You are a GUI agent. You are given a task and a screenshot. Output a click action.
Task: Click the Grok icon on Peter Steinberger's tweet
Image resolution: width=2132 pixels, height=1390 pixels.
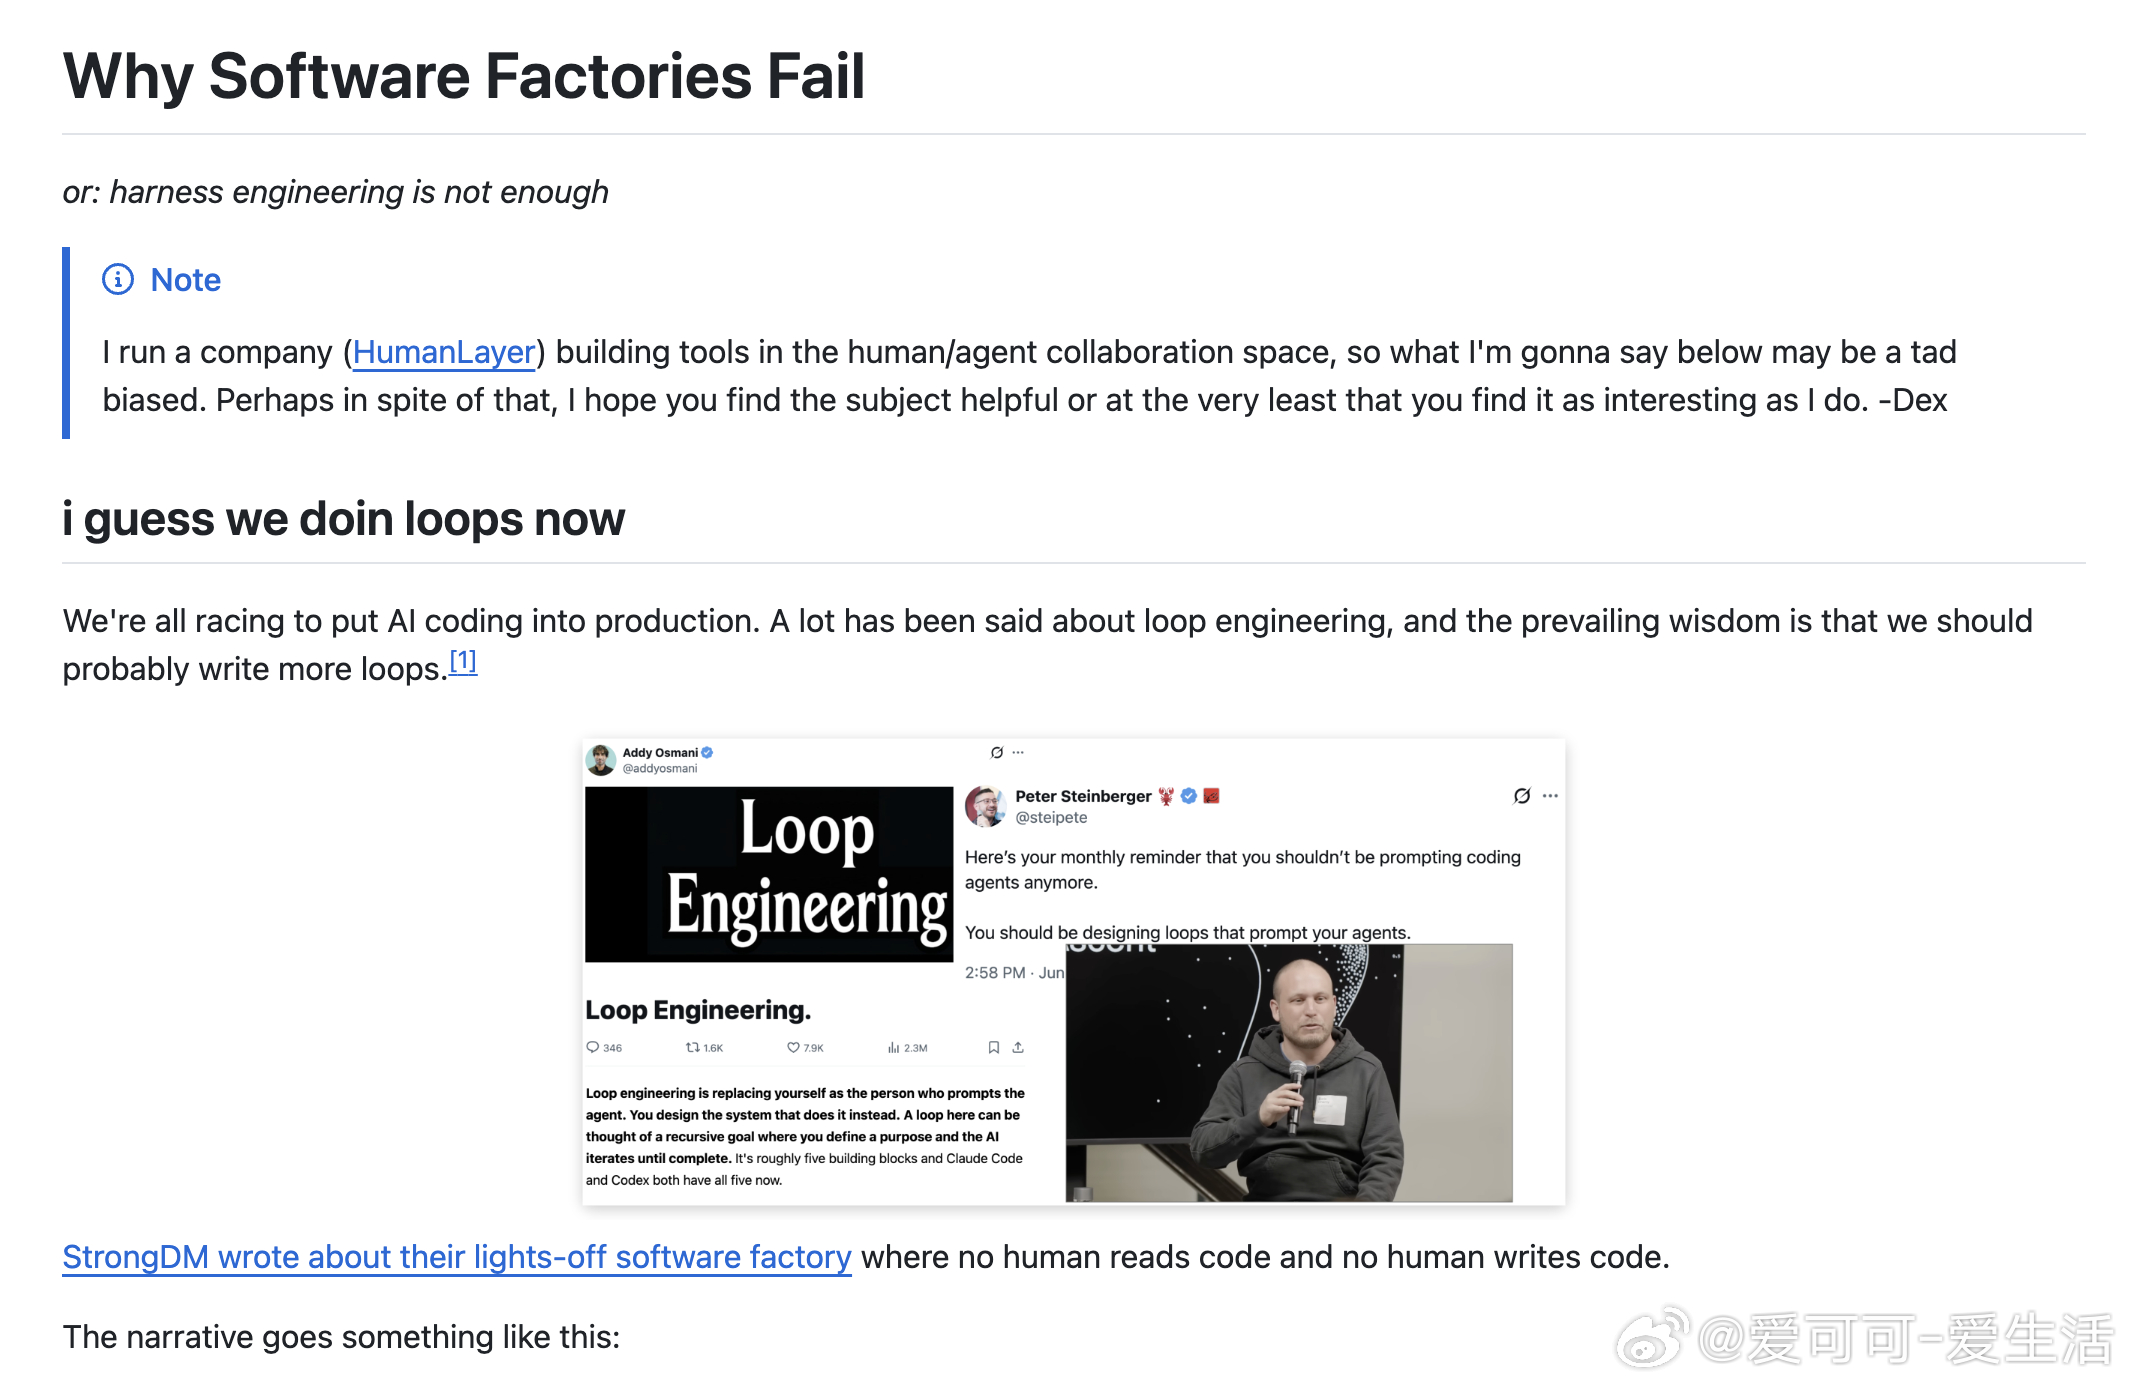1522,796
